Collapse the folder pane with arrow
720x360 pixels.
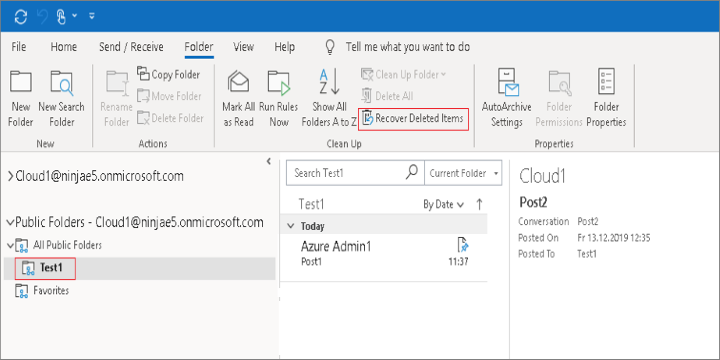pos(269,161)
